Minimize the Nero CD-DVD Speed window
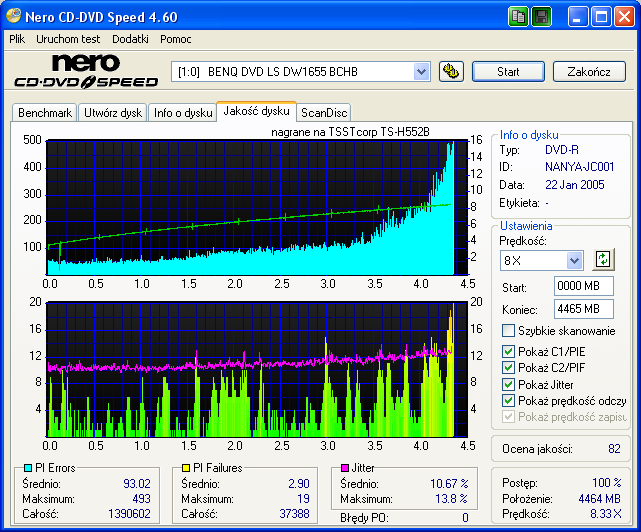The image size is (641, 532). pos(578,17)
